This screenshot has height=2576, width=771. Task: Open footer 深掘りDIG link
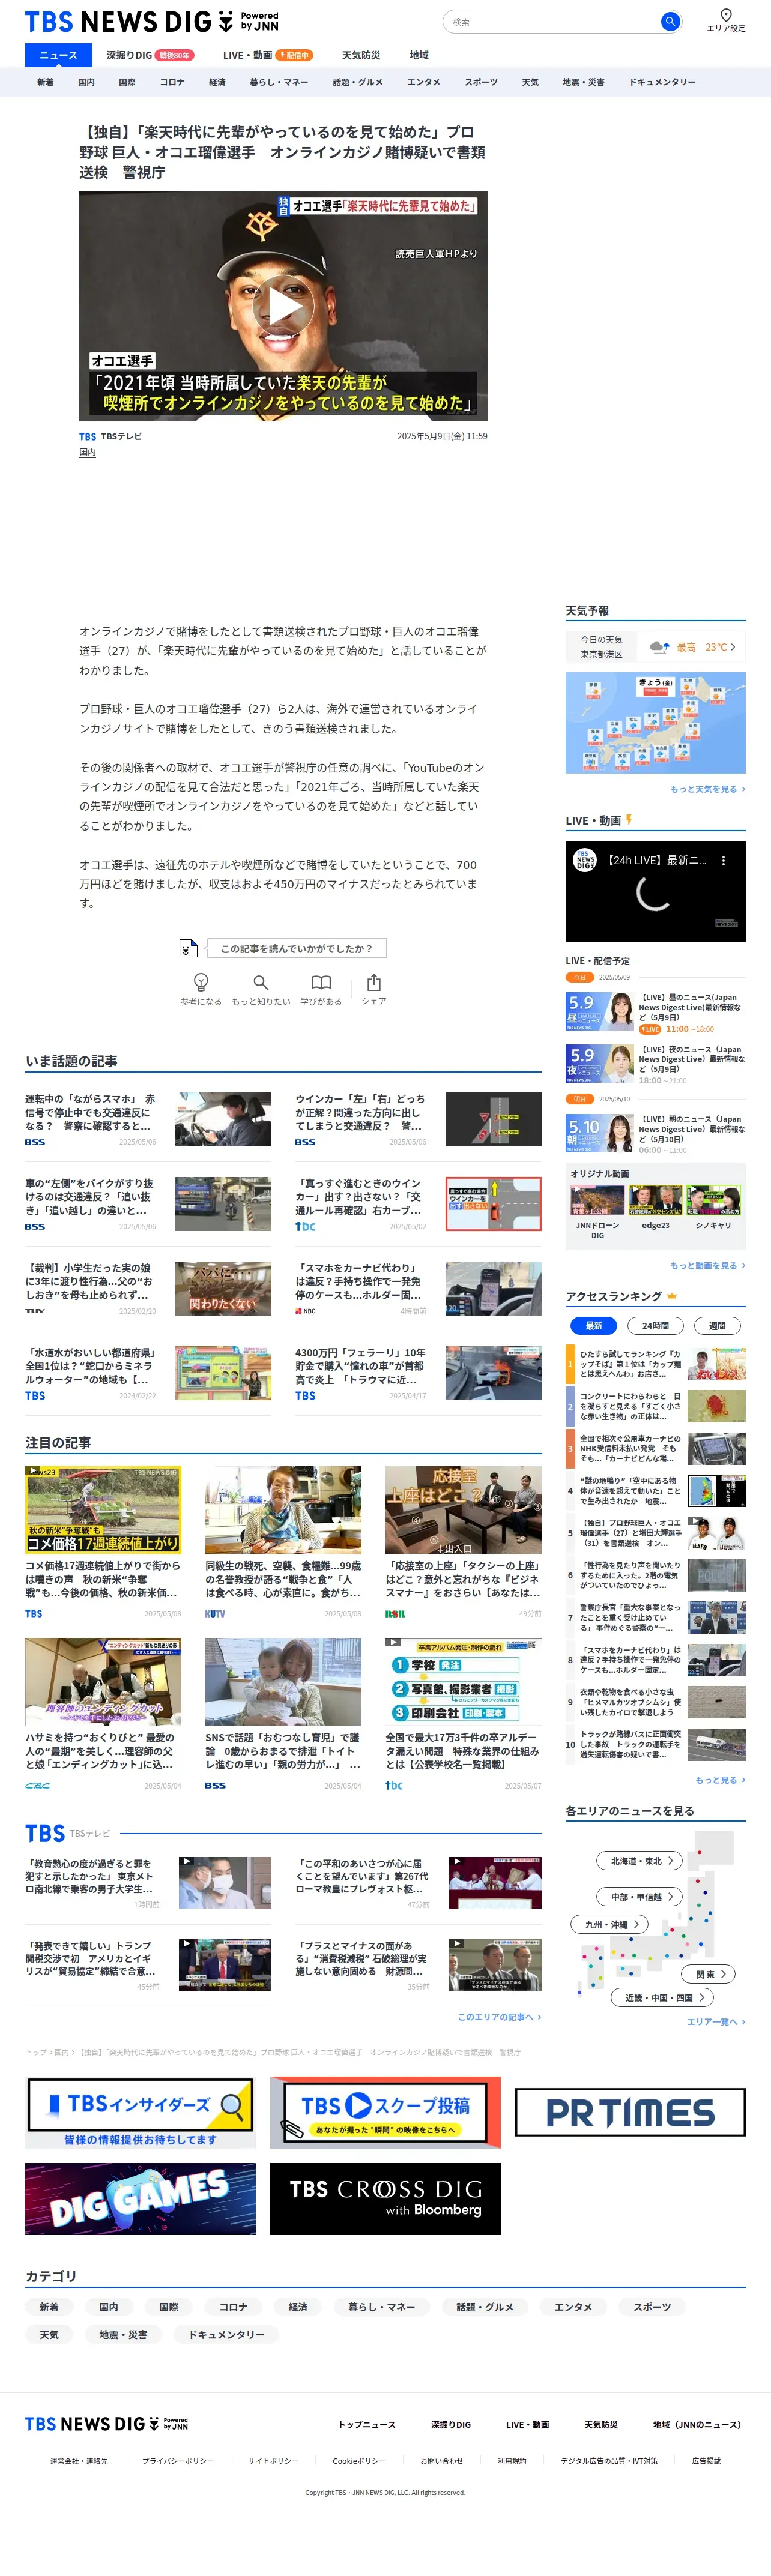click(x=451, y=2424)
